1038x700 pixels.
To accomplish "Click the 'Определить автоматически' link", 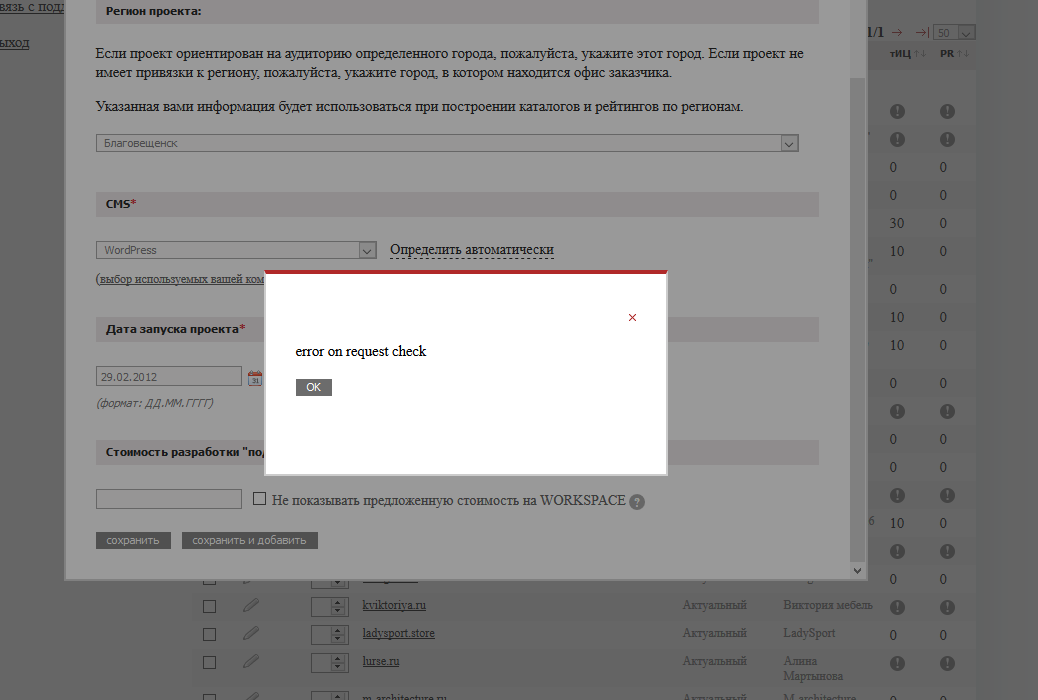I will (471, 250).
